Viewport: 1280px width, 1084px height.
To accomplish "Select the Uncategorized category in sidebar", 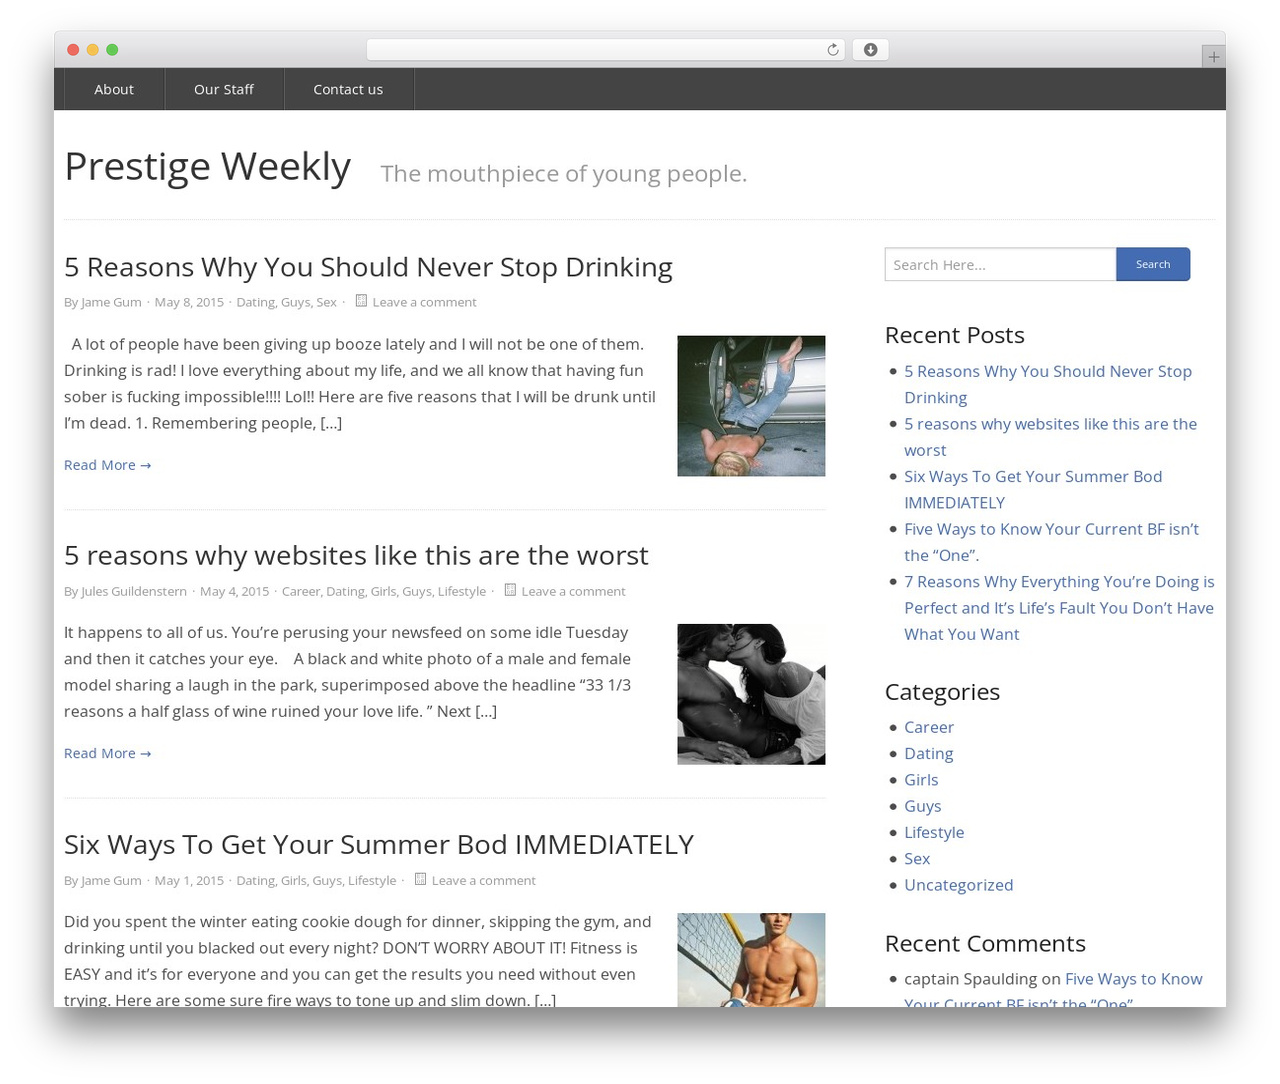I will point(958,885).
